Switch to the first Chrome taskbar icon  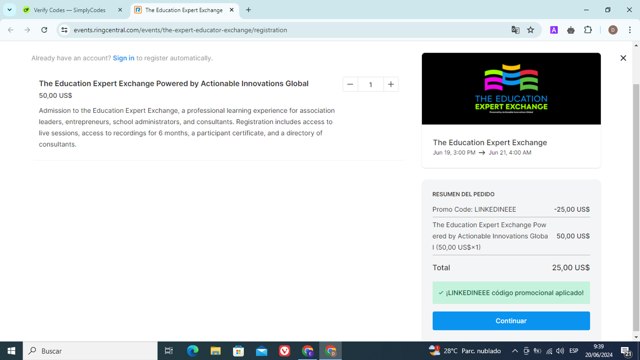[x=307, y=351]
